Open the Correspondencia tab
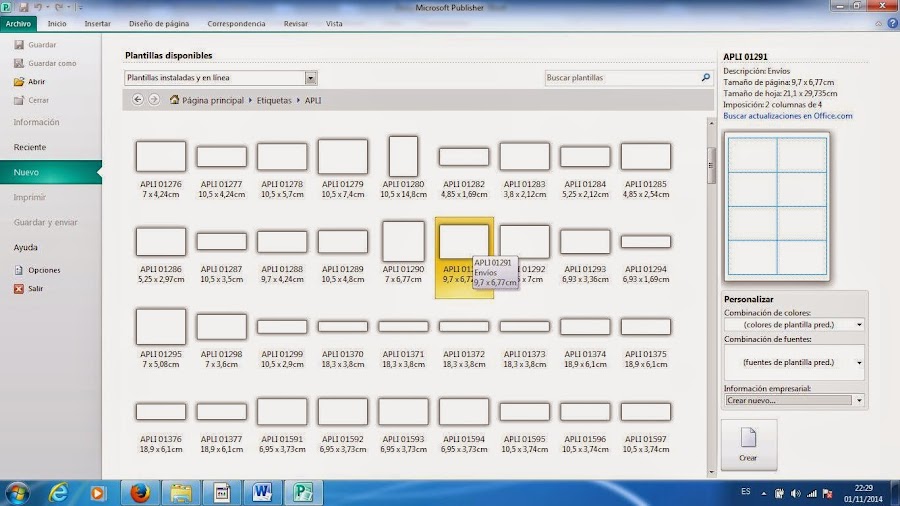The height and width of the screenshot is (506, 900). pyautogui.click(x=236, y=24)
